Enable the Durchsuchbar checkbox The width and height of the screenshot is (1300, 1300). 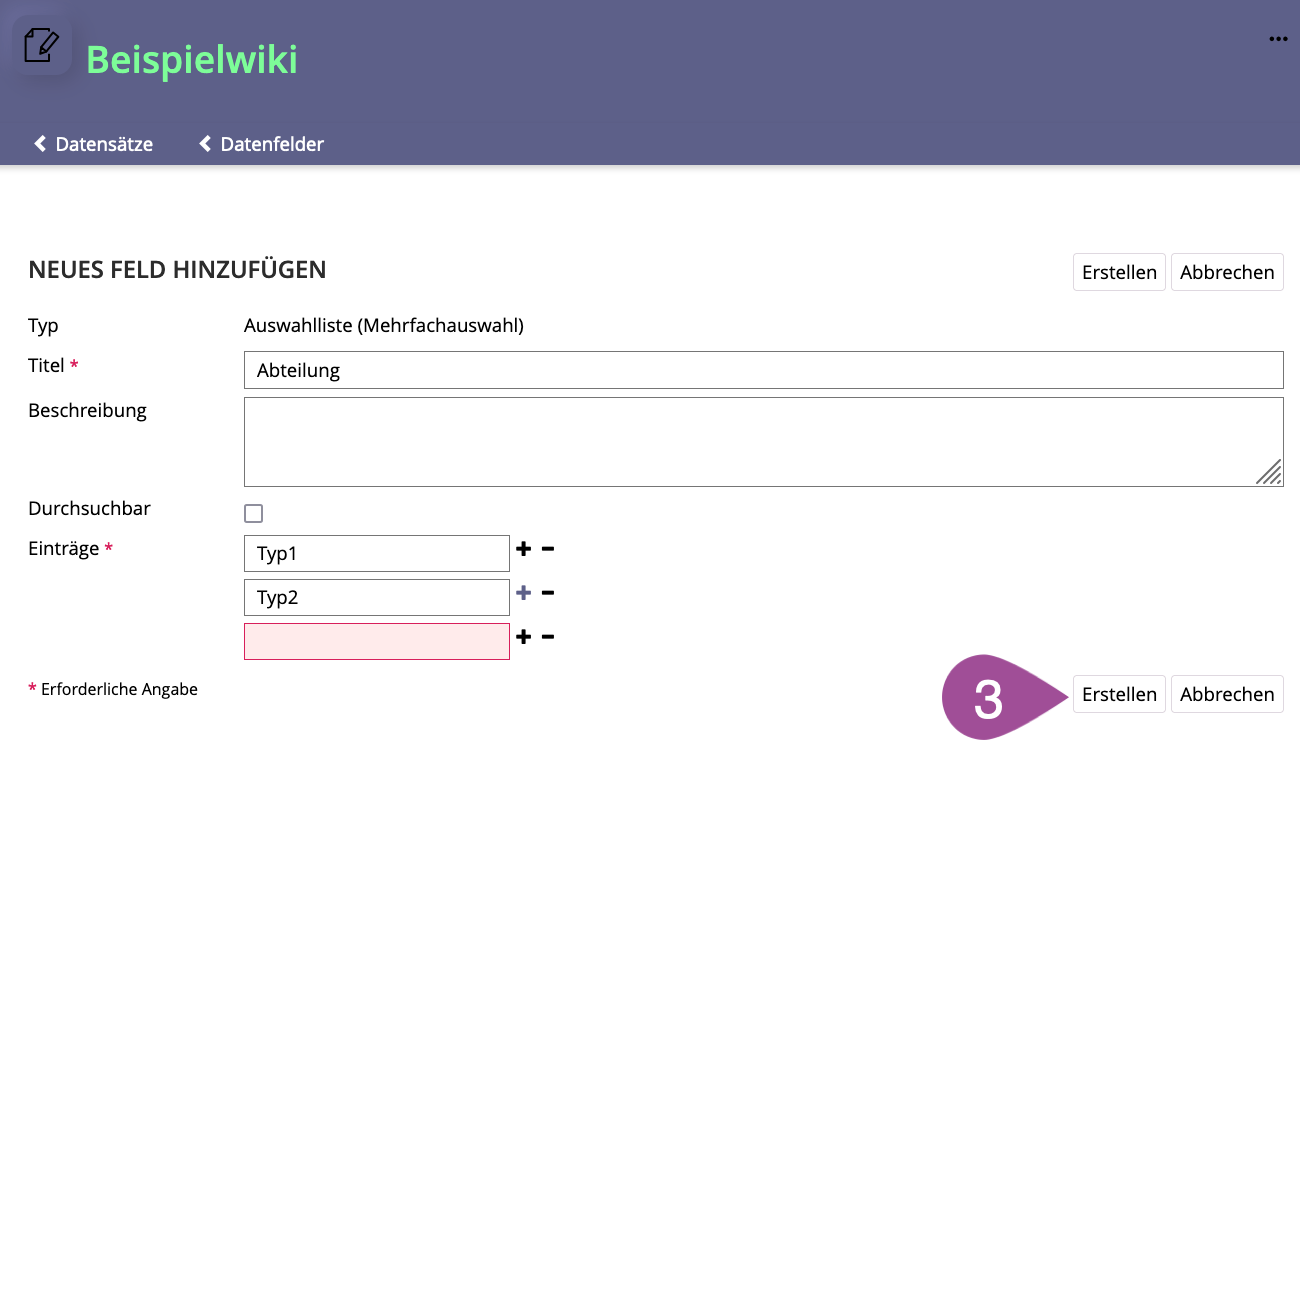coord(254,513)
